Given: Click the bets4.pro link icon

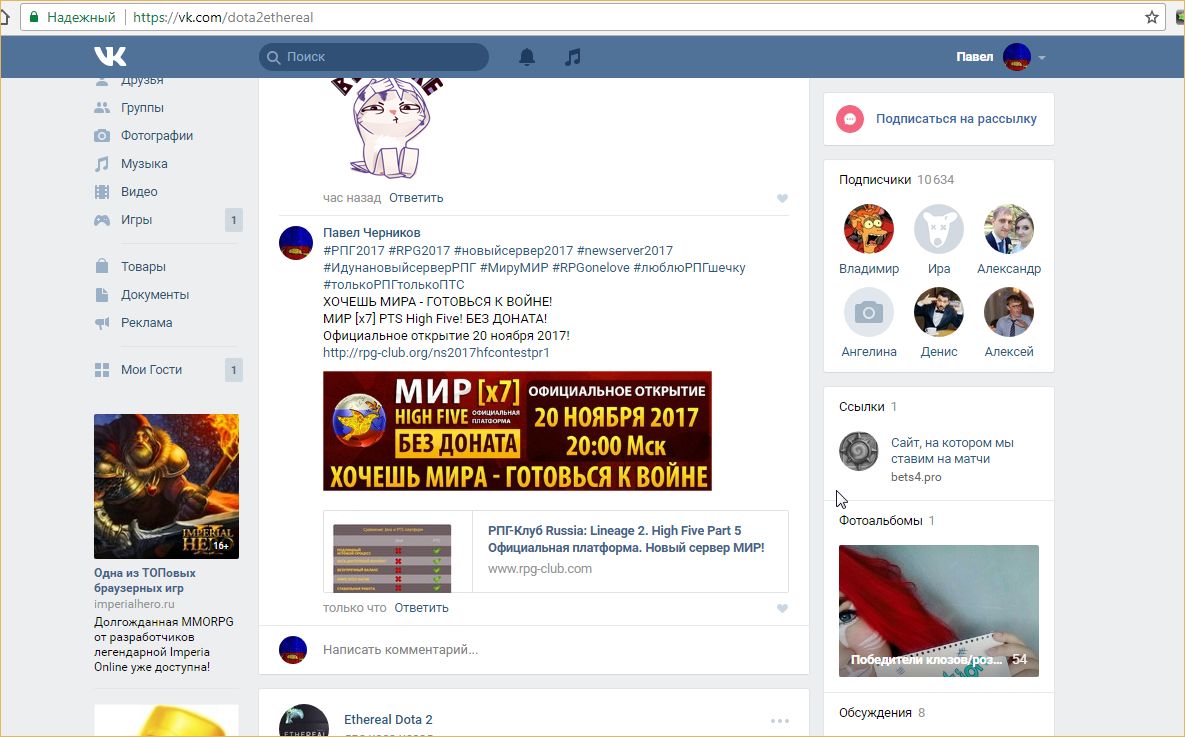Looking at the screenshot, I should click(859, 451).
